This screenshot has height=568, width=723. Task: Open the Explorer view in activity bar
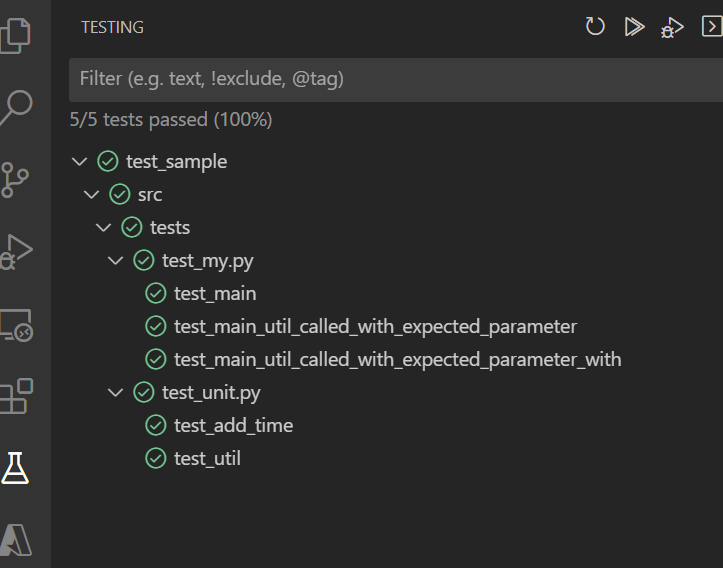pos(15,36)
